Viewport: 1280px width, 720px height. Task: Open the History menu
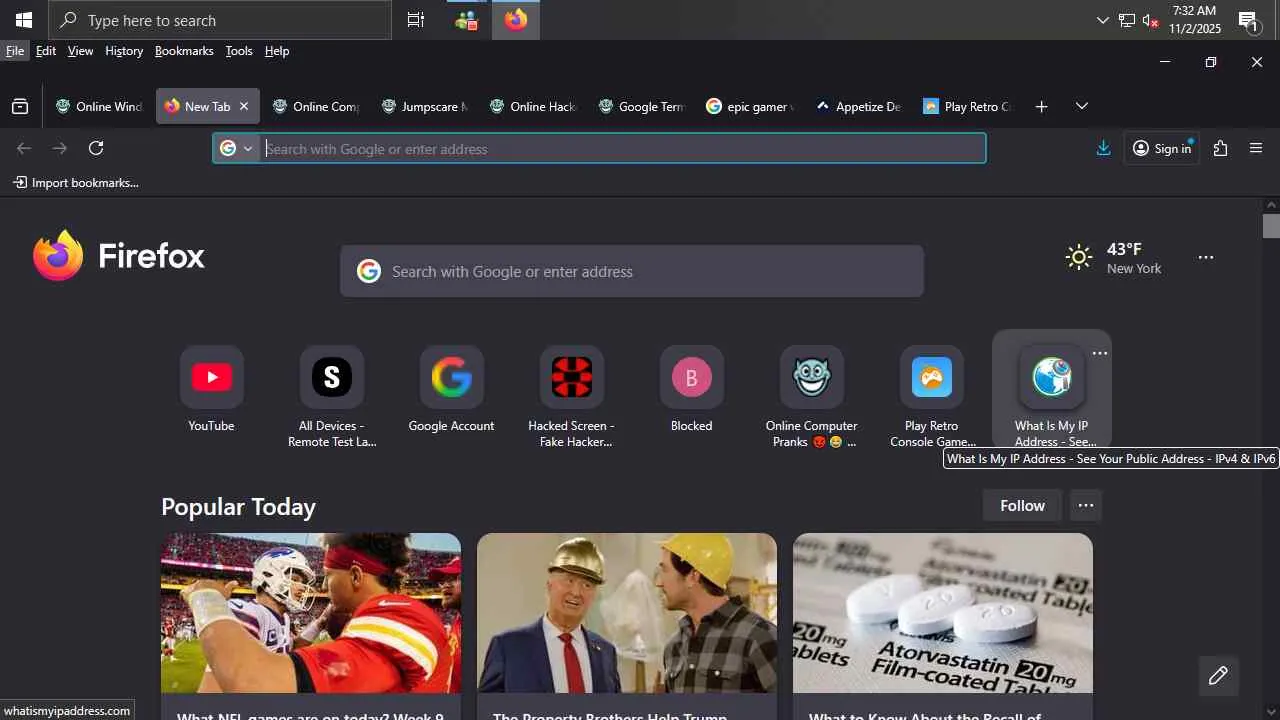click(x=124, y=51)
